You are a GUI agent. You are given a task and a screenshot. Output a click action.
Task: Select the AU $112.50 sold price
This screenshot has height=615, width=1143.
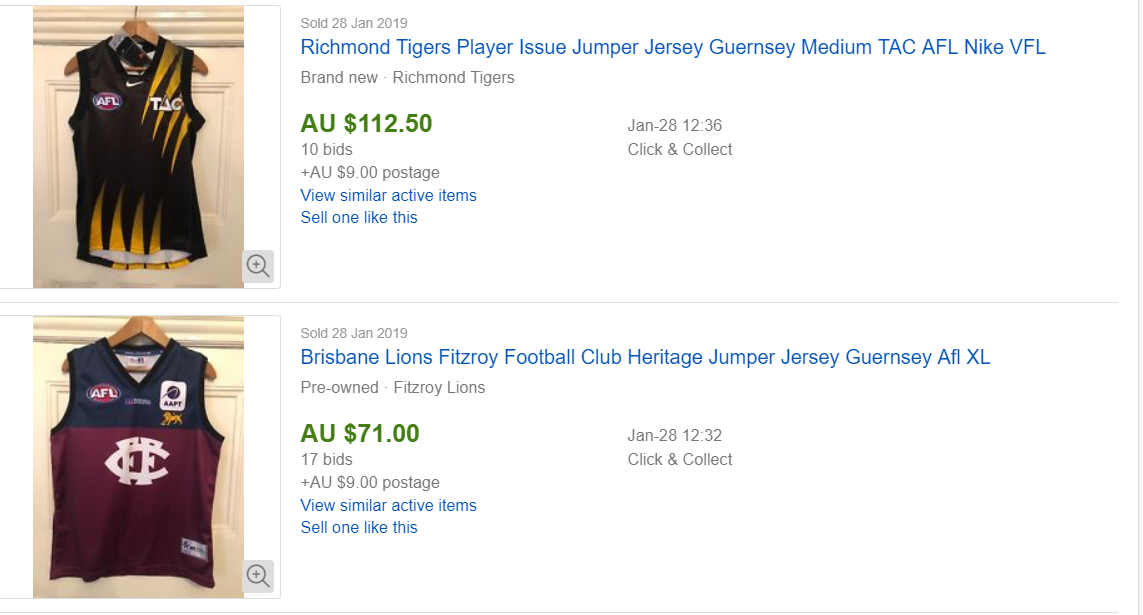pos(366,124)
